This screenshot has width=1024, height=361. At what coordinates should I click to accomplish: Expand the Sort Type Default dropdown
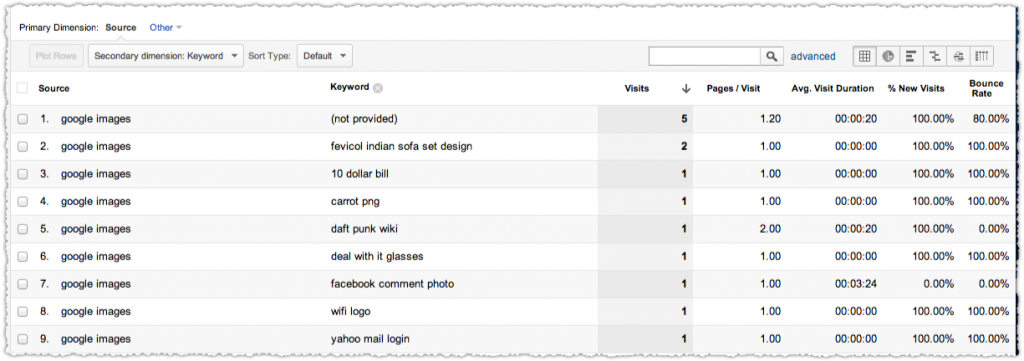(325, 56)
